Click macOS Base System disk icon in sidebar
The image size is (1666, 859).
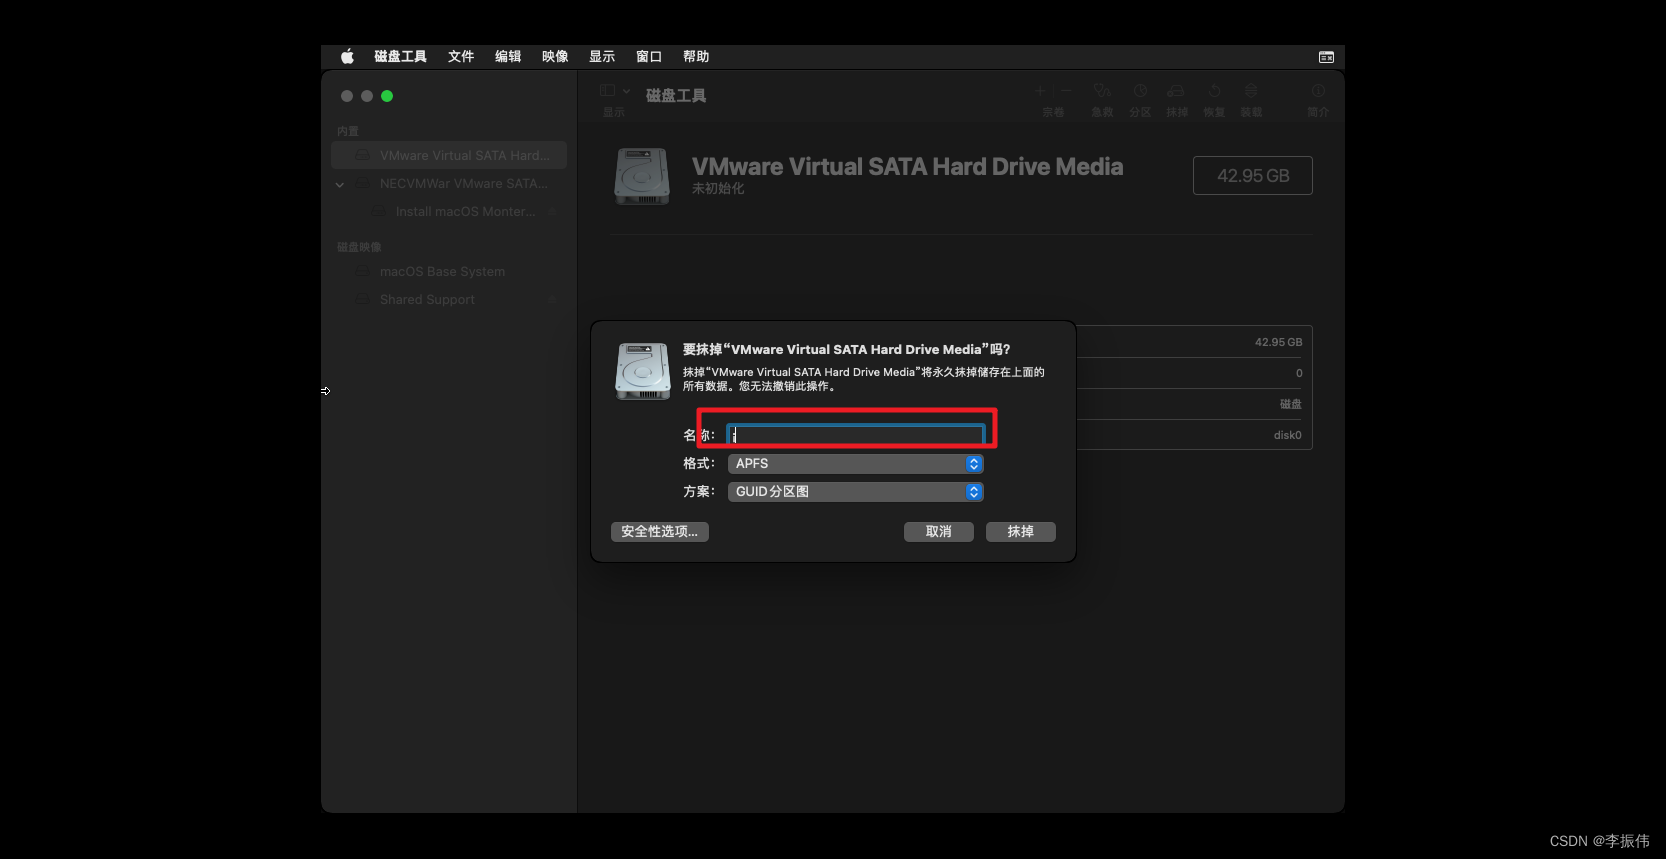[x=363, y=271]
